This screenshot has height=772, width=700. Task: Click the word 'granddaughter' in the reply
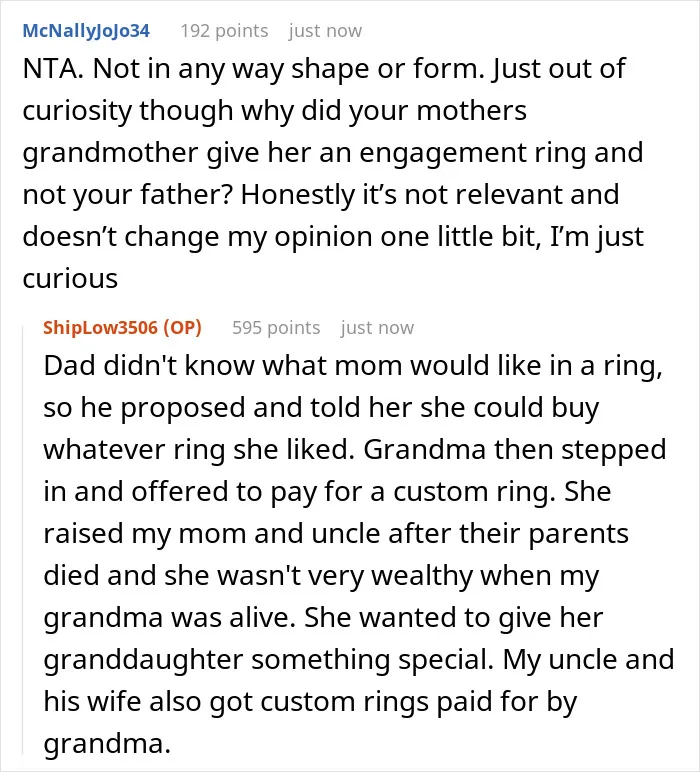point(143,660)
